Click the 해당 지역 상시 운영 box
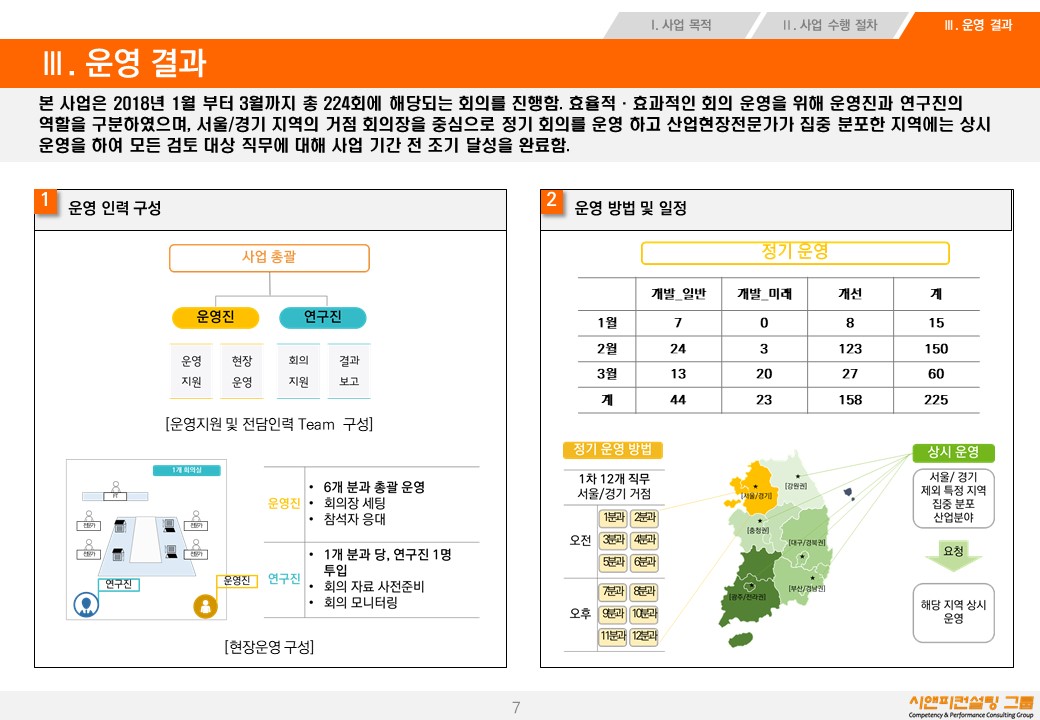The image size is (1040, 720). coord(953,612)
